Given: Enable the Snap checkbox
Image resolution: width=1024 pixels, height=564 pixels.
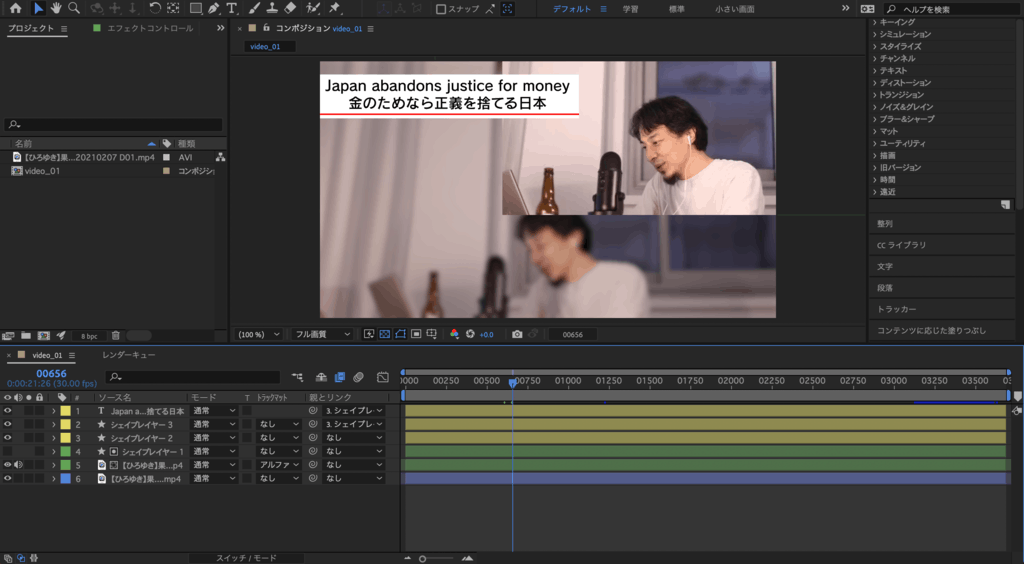Looking at the screenshot, I should [441, 9].
